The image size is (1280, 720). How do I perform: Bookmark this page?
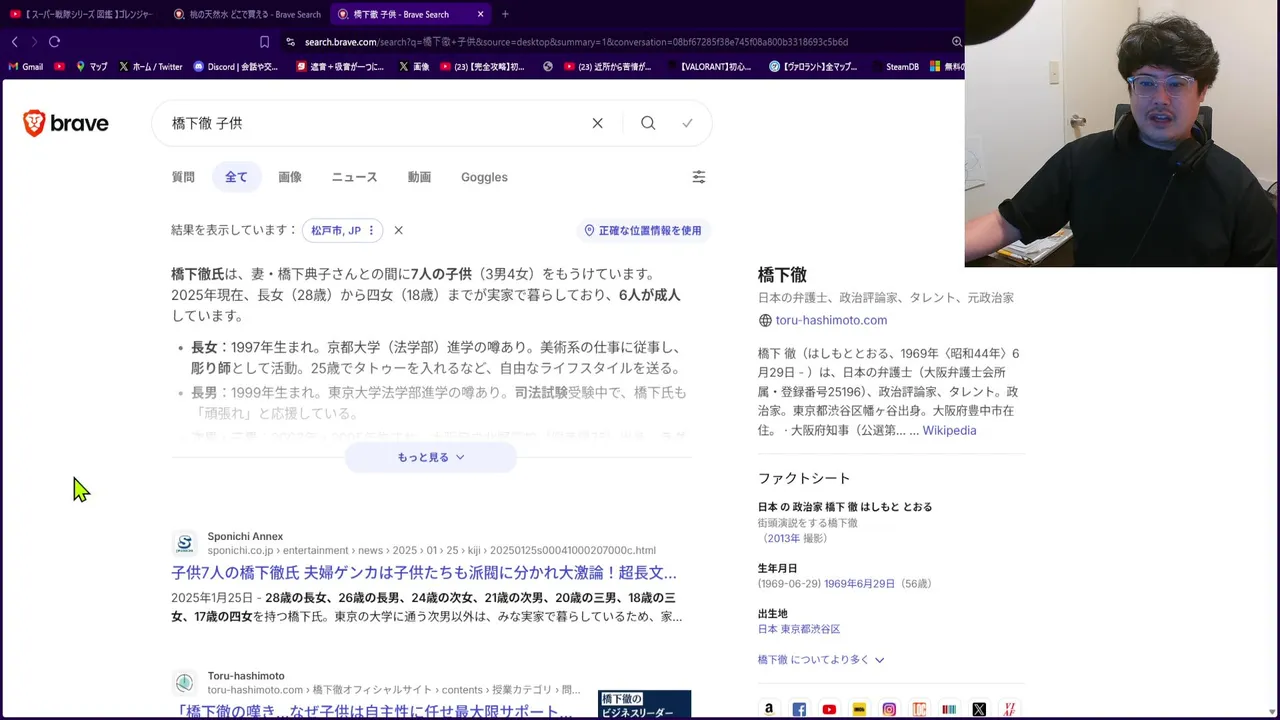[264, 42]
